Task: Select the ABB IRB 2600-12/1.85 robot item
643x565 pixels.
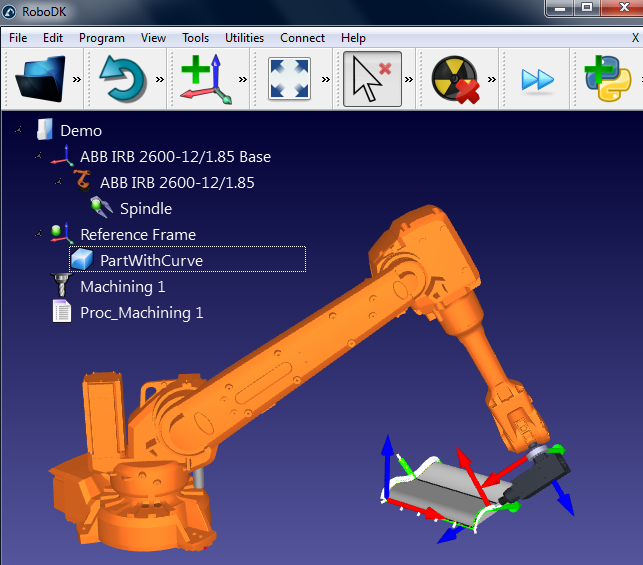Action: (x=177, y=182)
